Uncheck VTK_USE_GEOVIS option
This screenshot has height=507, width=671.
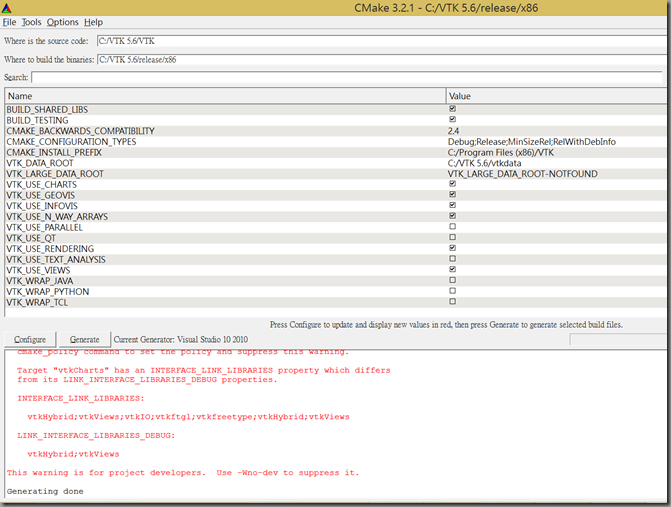coord(452,194)
